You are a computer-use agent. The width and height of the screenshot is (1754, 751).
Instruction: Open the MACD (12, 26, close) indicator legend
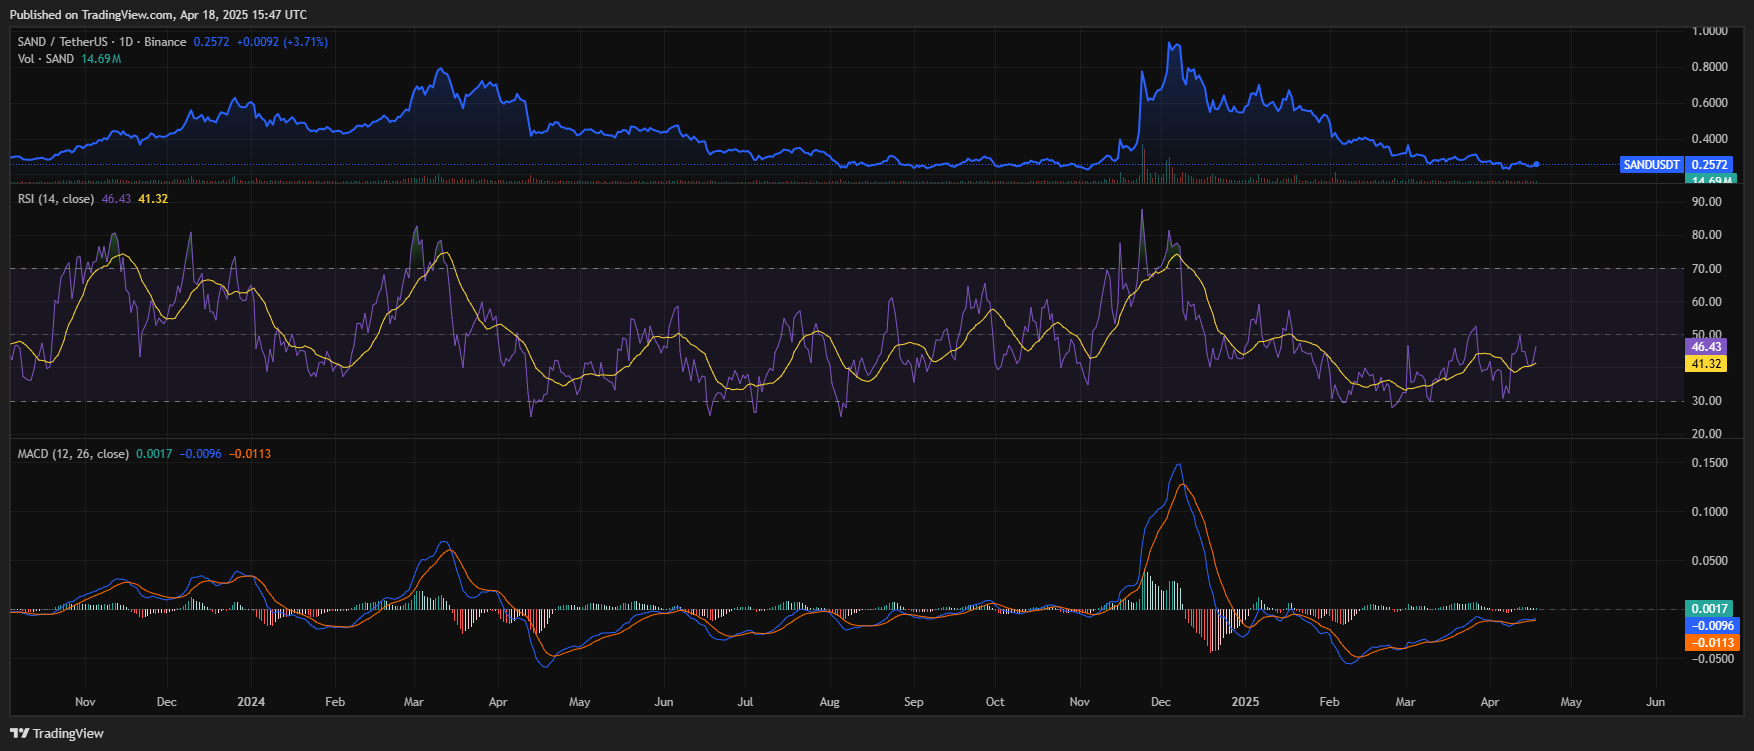click(x=74, y=454)
